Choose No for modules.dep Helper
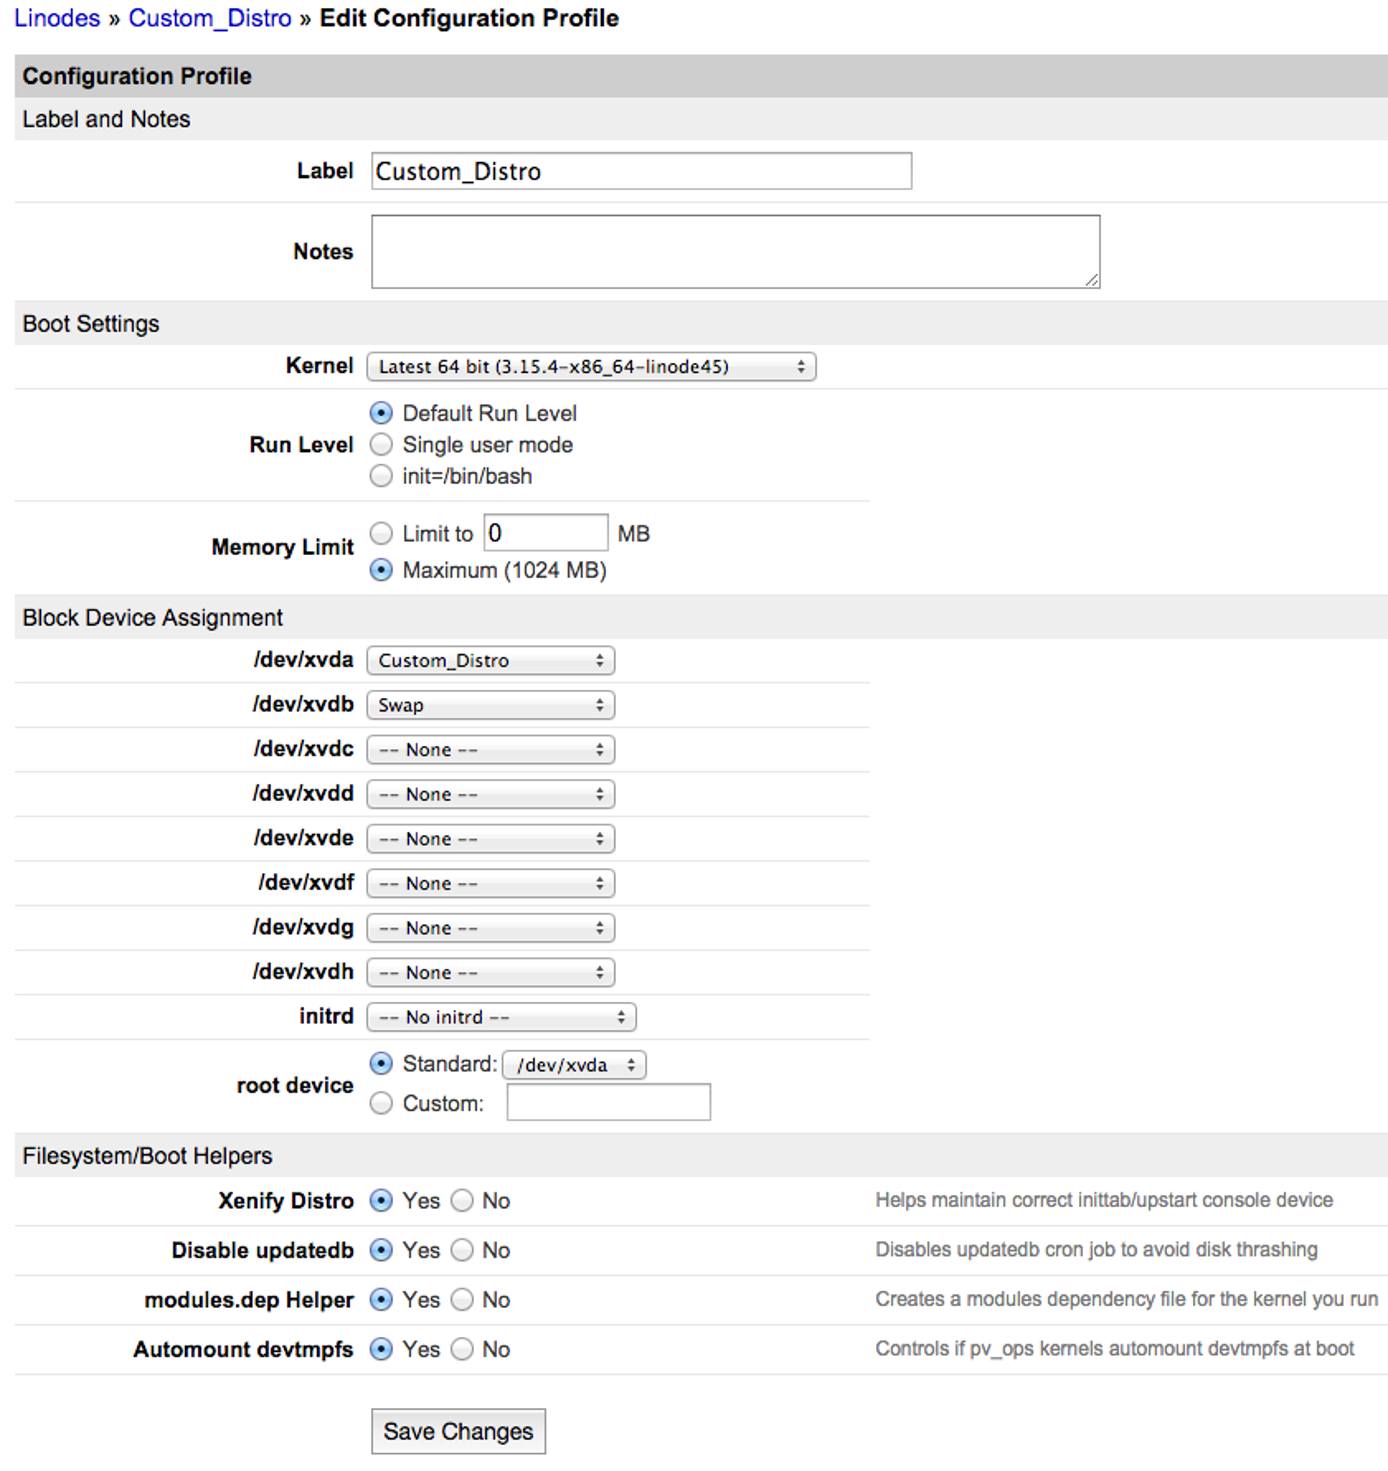The width and height of the screenshot is (1388, 1471). click(x=462, y=1299)
